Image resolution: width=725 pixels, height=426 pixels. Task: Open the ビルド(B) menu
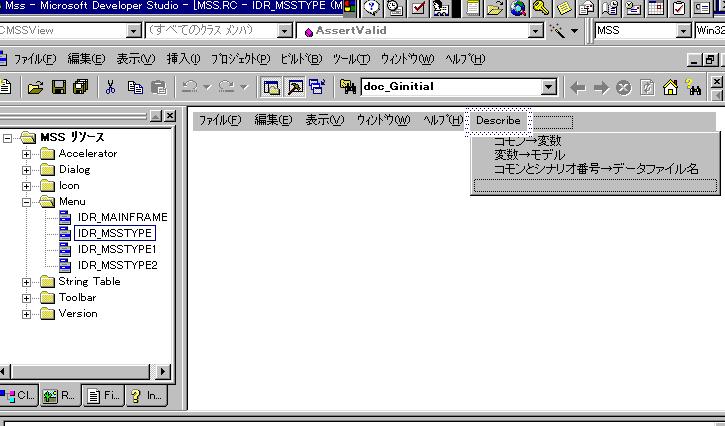[x=301, y=59]
